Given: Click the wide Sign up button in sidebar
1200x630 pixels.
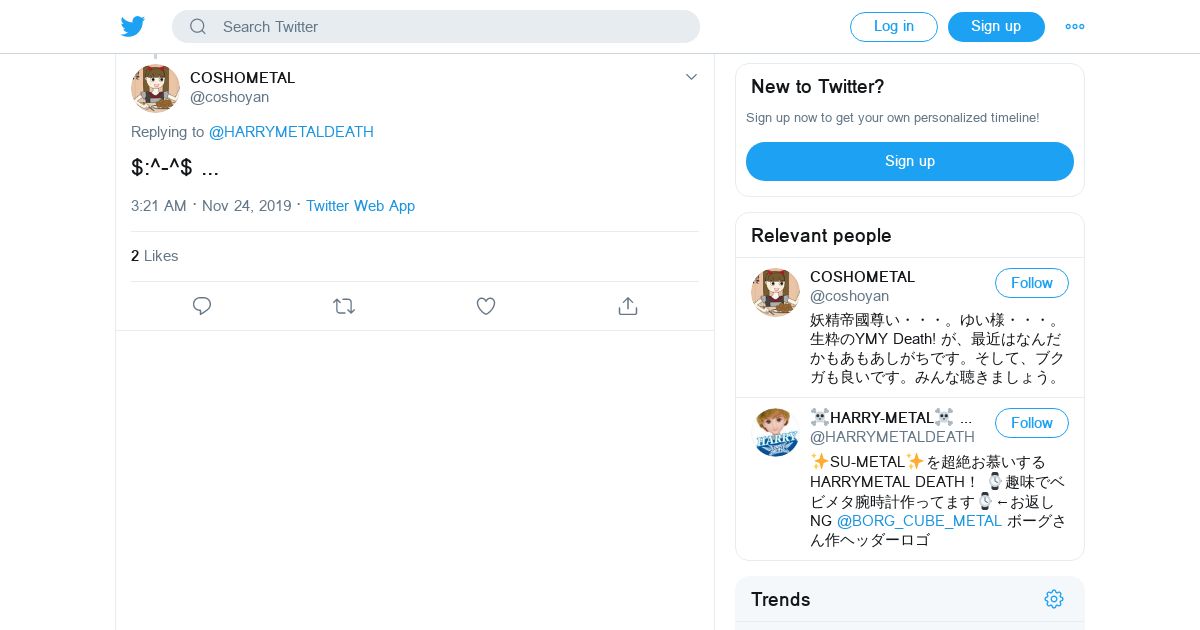Looking at the screenshot, I should pos(909,161).
